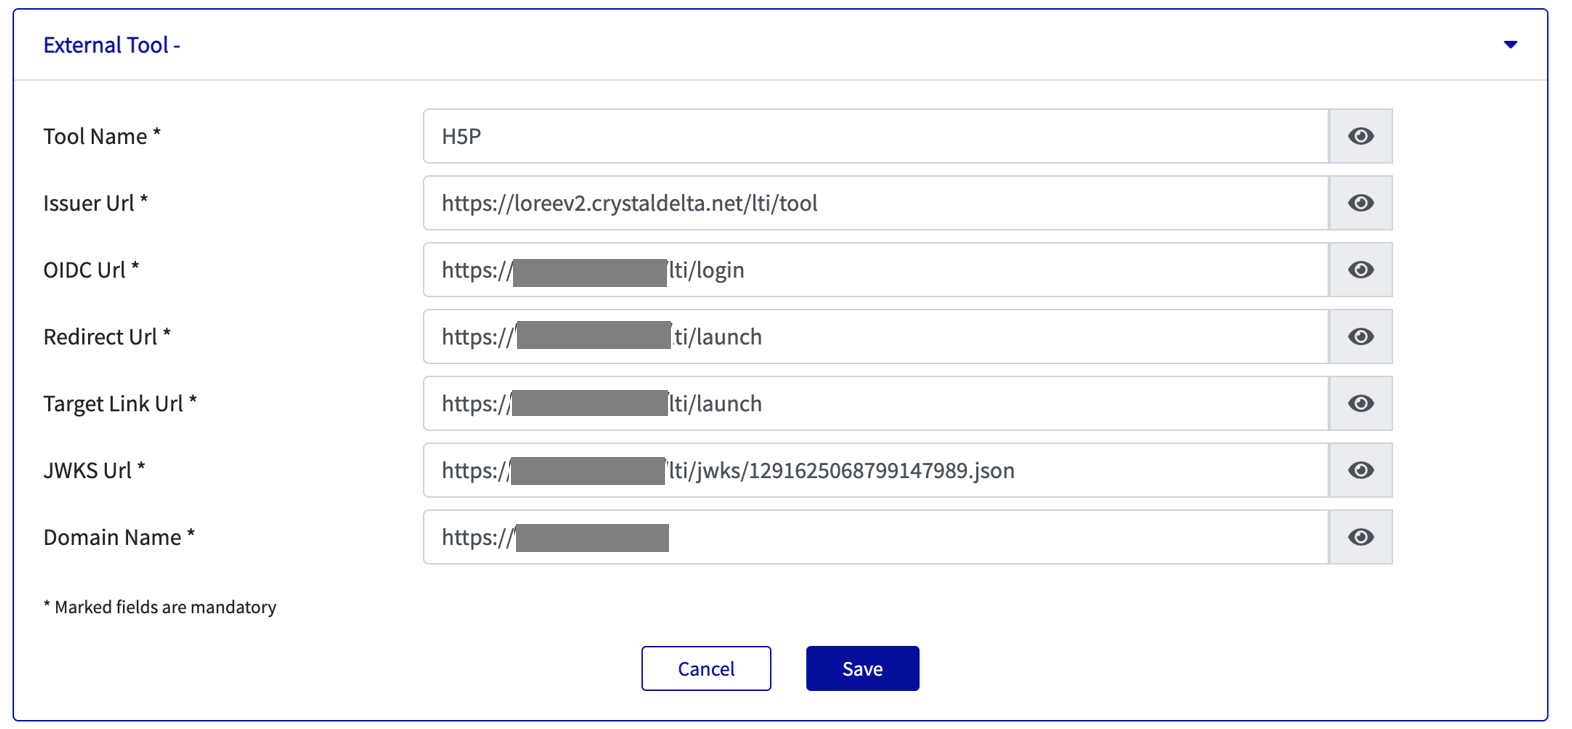This screenshot has height=729, width=1572.
Task: Click the Domain Name input box
Action: click(x=1000, y=537)
